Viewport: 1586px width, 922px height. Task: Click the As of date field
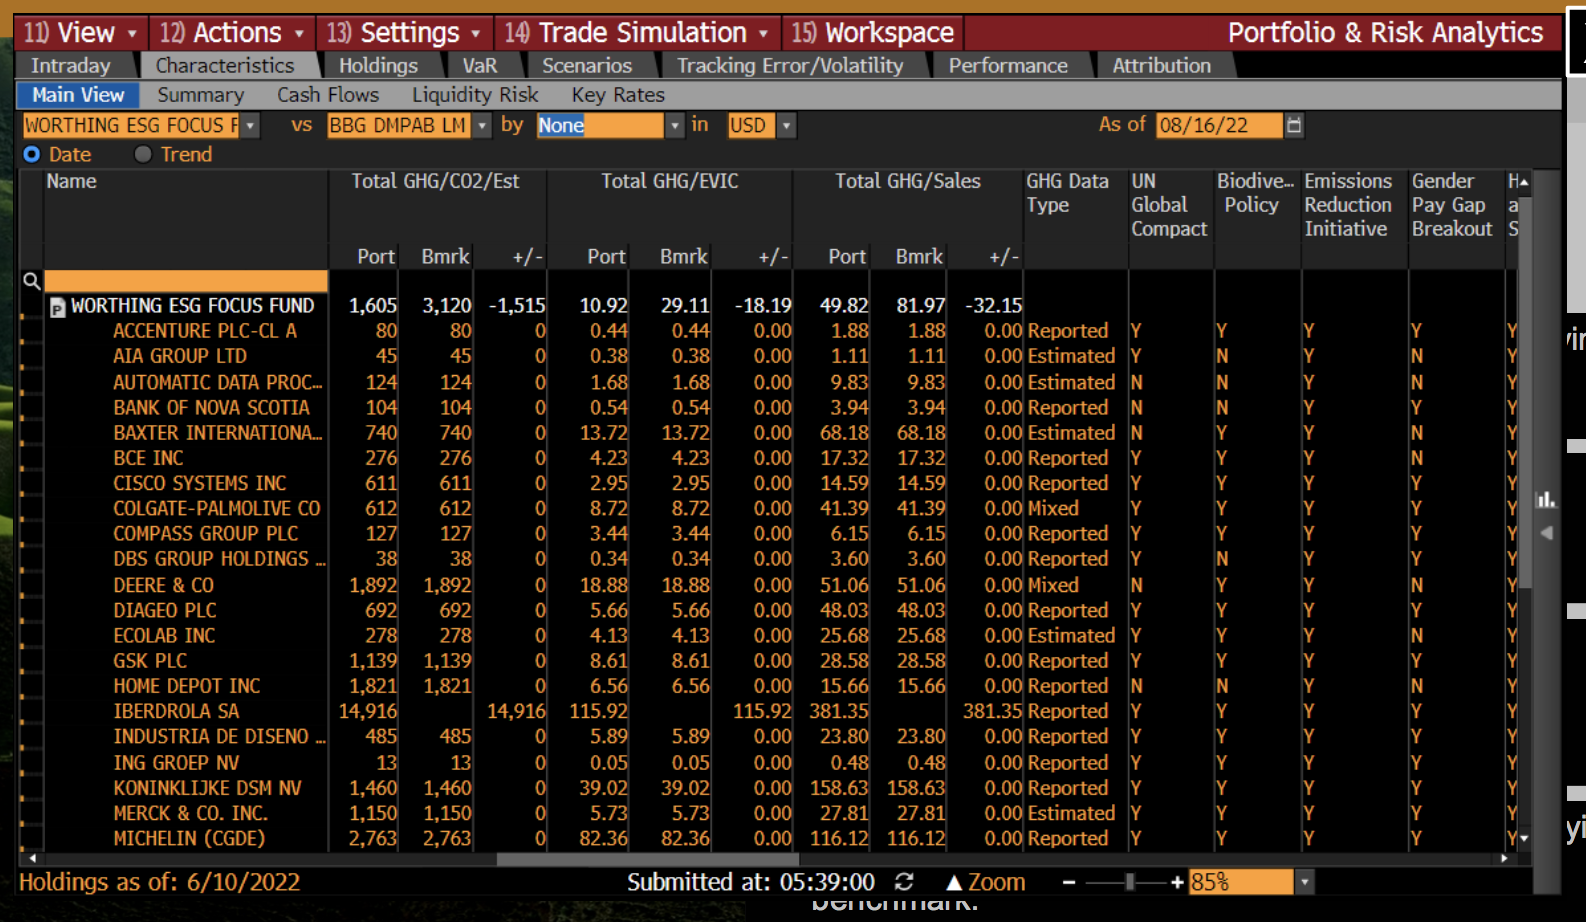pyautogui.click(x=1219, y=125)
